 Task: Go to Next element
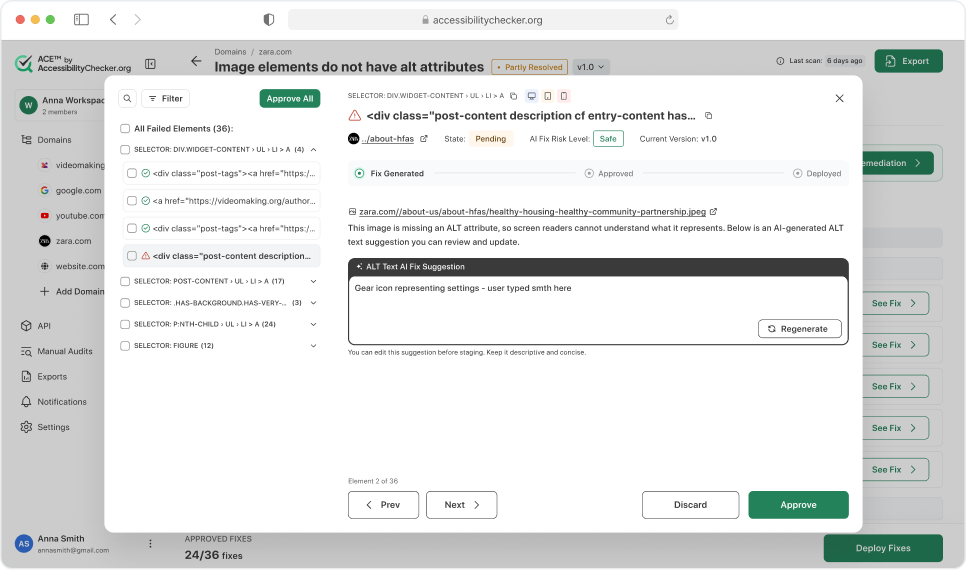click(461, 505)
